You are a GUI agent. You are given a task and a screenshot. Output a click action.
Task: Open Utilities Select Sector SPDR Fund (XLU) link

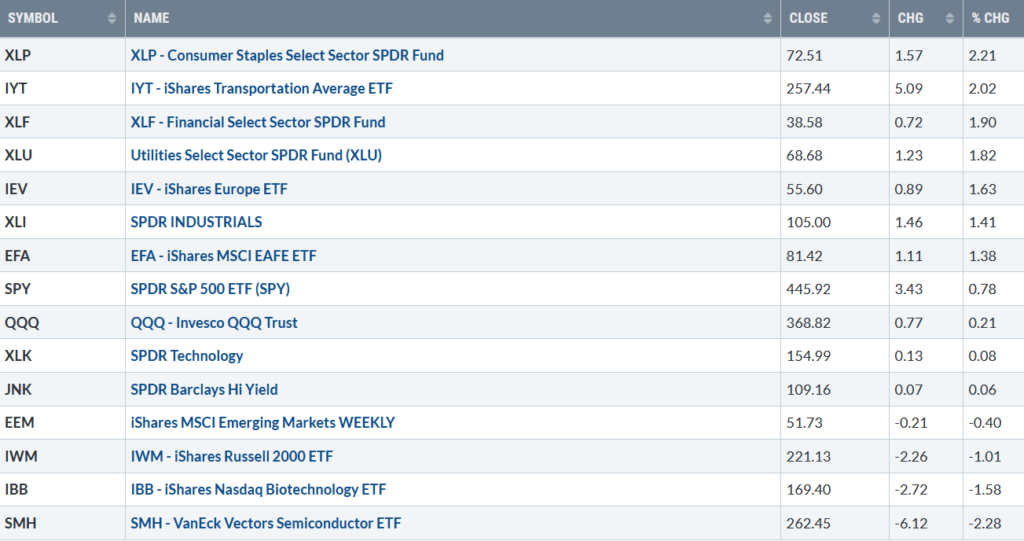(x=256, y=156)
